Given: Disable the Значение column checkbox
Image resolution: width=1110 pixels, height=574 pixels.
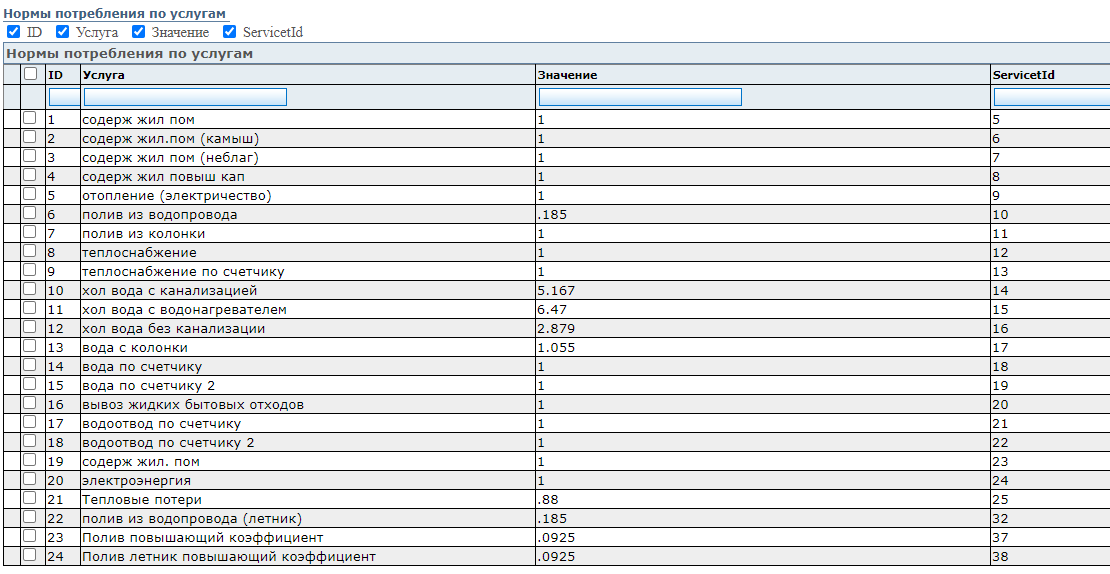Looking at the screenshot, I should tap(139, 31).
